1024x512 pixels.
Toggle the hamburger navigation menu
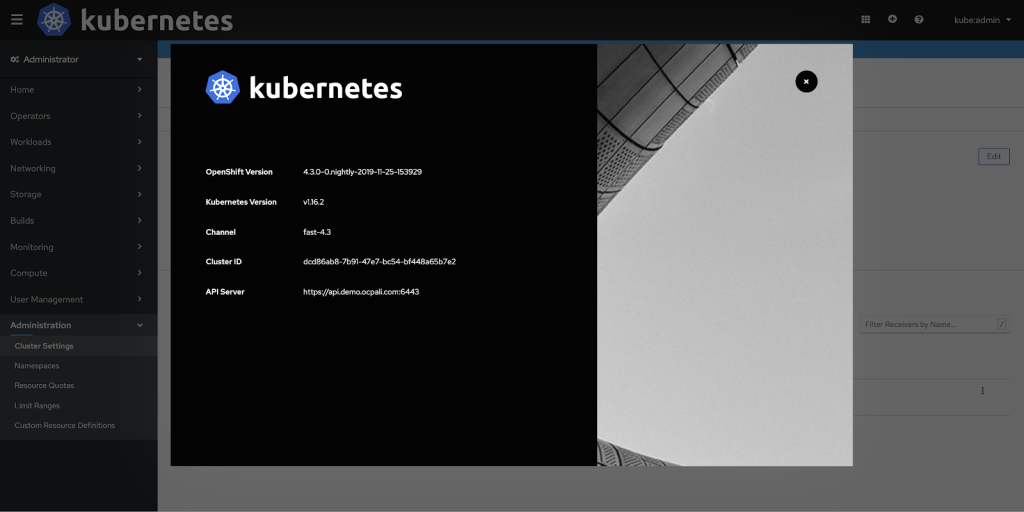pos(17,20)
